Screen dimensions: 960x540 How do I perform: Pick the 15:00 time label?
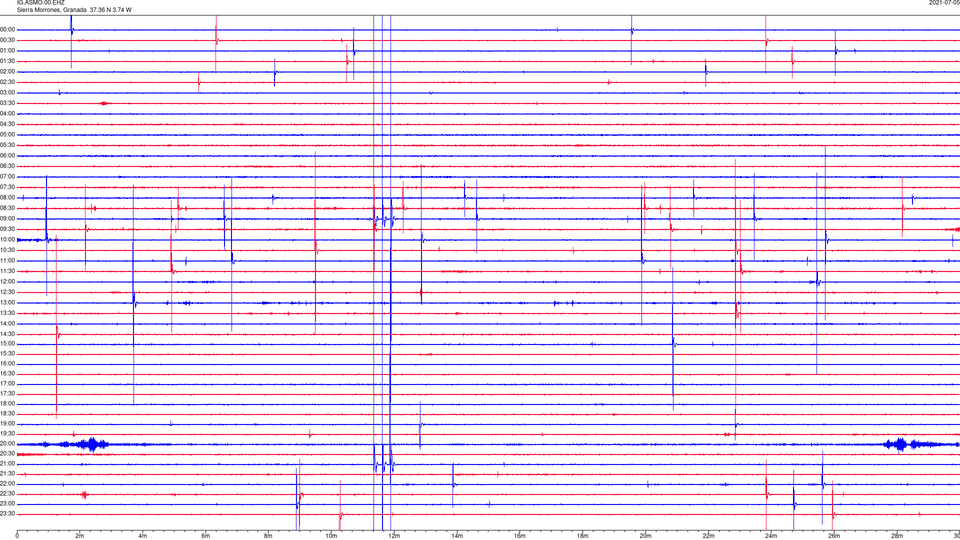click(x=8, y=343)
